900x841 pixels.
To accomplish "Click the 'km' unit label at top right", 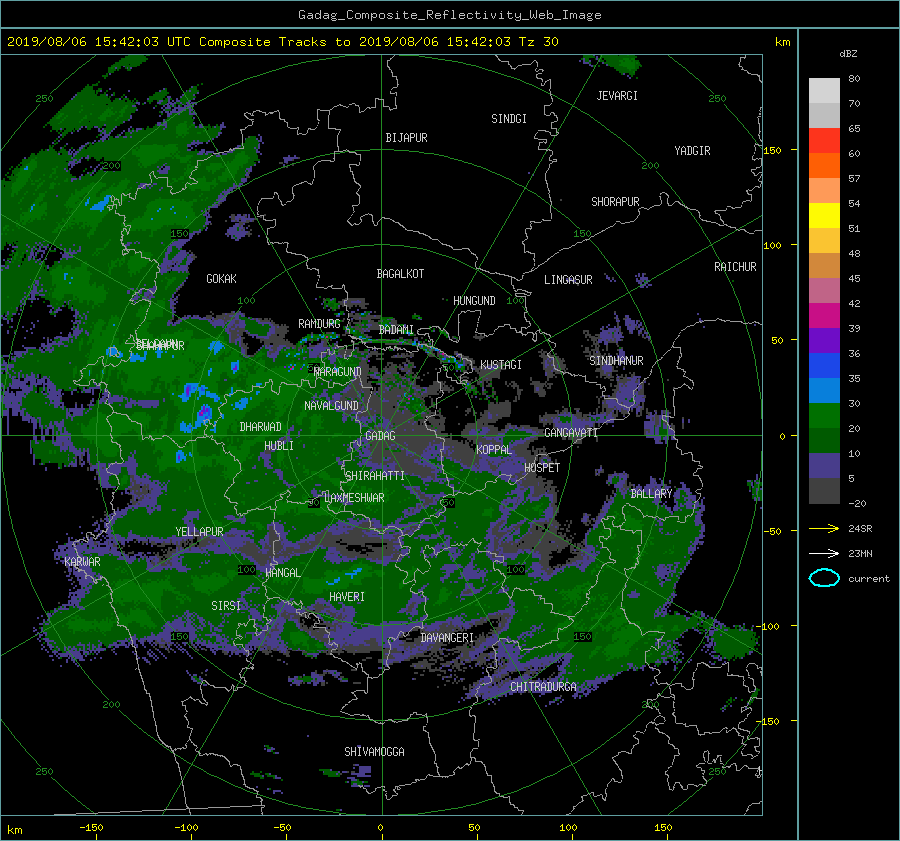I will point(782,42).
